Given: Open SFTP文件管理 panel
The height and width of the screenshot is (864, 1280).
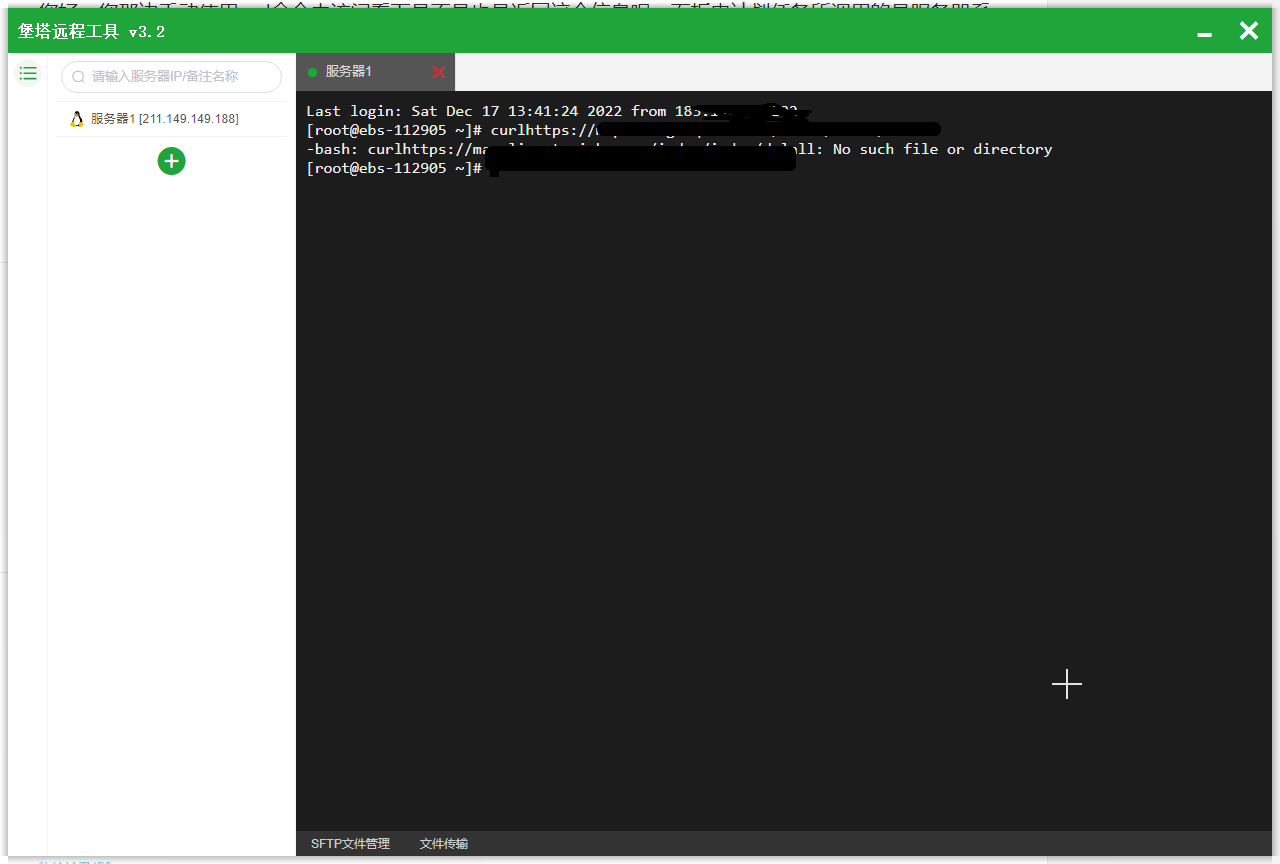Looking at the screenshot, I should 350,844.
